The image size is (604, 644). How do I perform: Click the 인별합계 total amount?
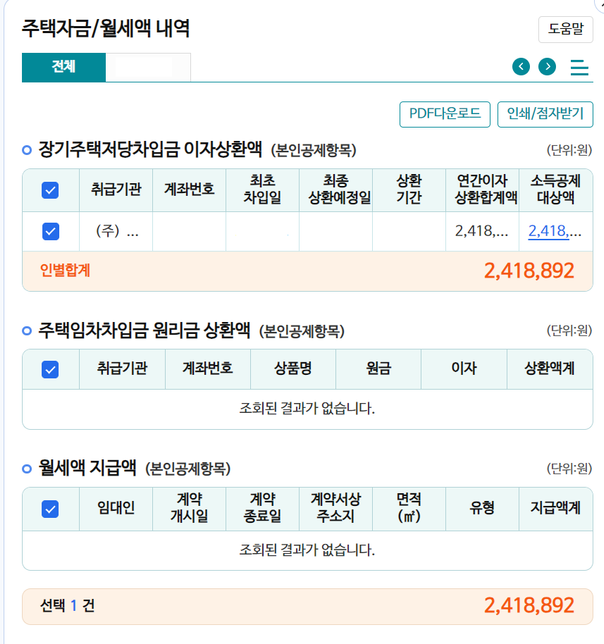coord(529,271)
